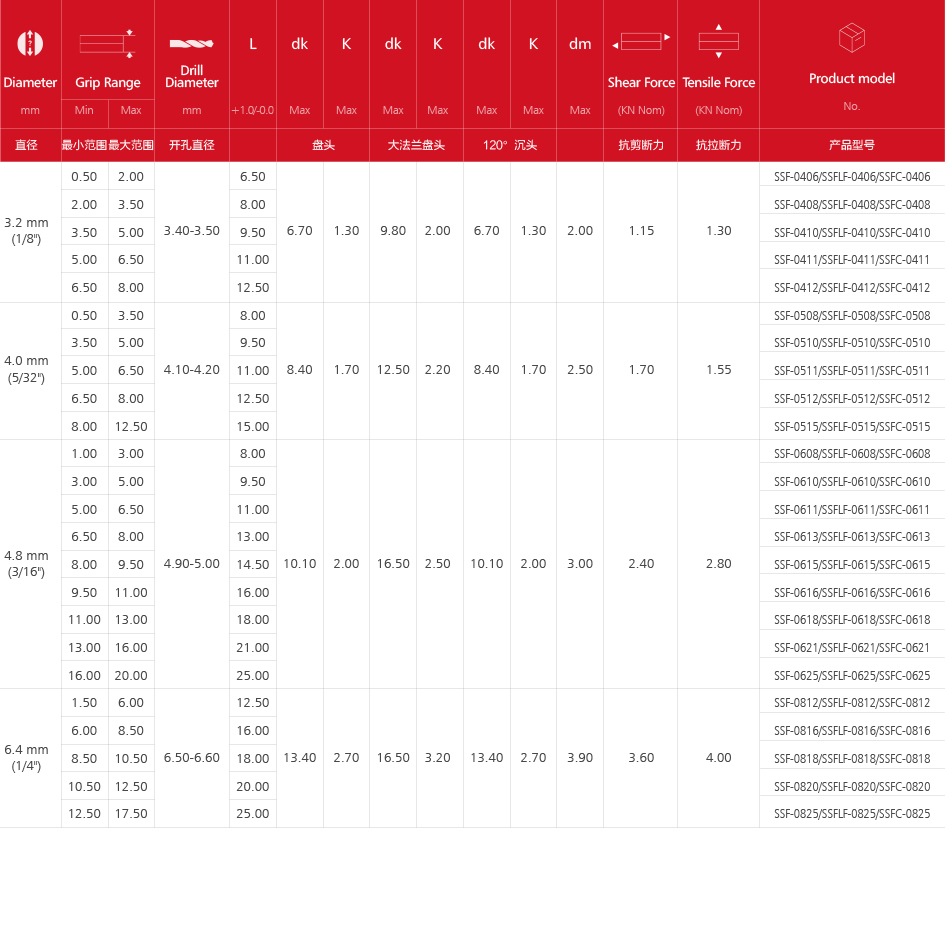945x946 pixels.
Task: Click the Tensile Force arrow icon
Action: pos(718,41)
